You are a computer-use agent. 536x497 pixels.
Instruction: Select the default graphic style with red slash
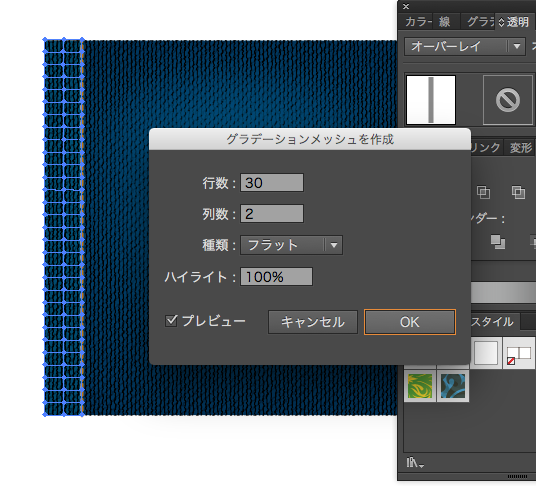pyautogui.click(x=519, y=353)
